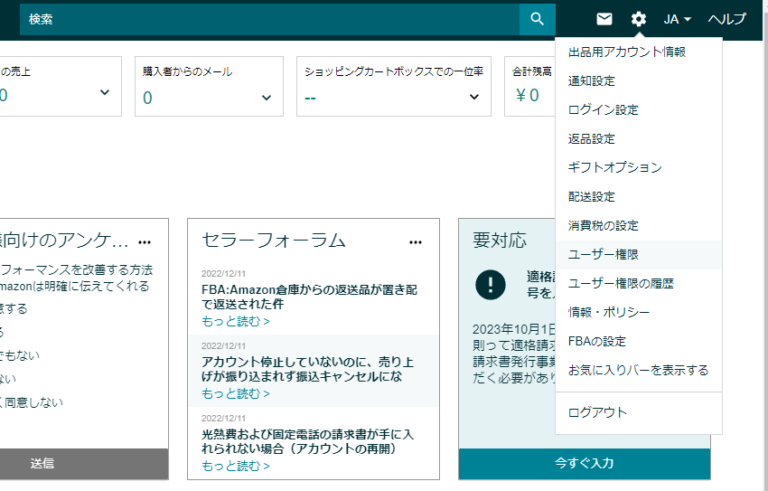Select ユーザー権限 menu item
The height and width of the screenshot is (491, 768).
pyautogui.click(x=639, y=254)
